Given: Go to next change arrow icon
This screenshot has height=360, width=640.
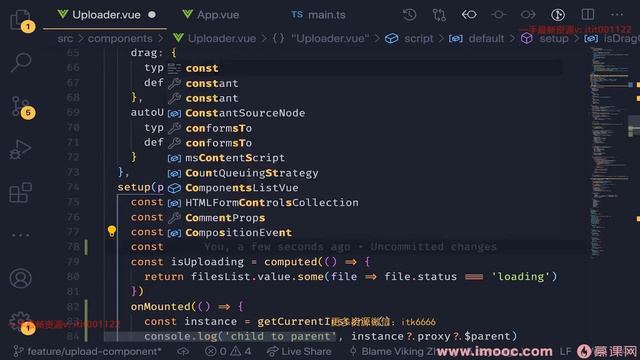Looking at the screenshot, I should 528,15.
